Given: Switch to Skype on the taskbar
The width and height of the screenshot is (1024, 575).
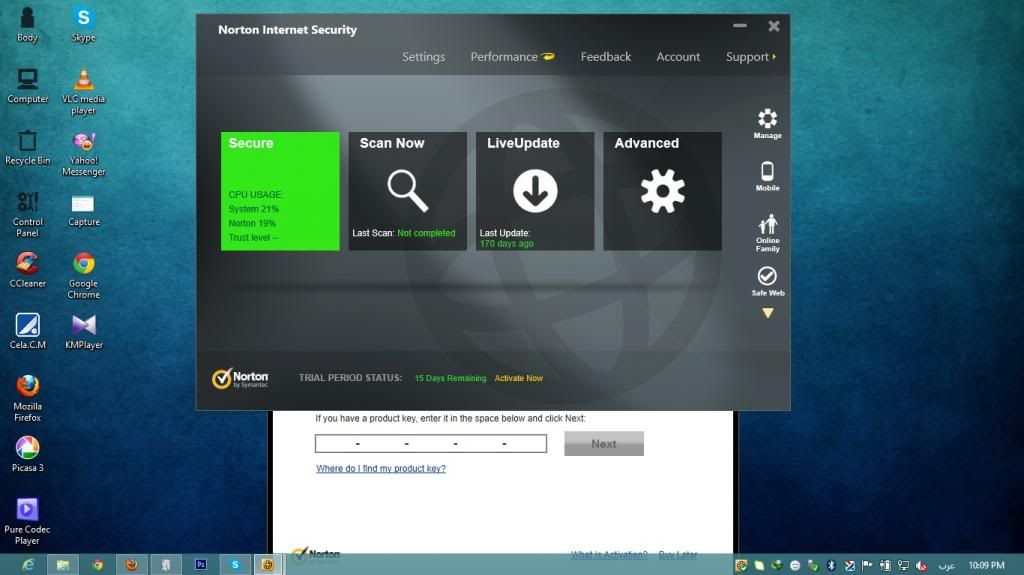Looking at the screenshot, I should [235, 565].
